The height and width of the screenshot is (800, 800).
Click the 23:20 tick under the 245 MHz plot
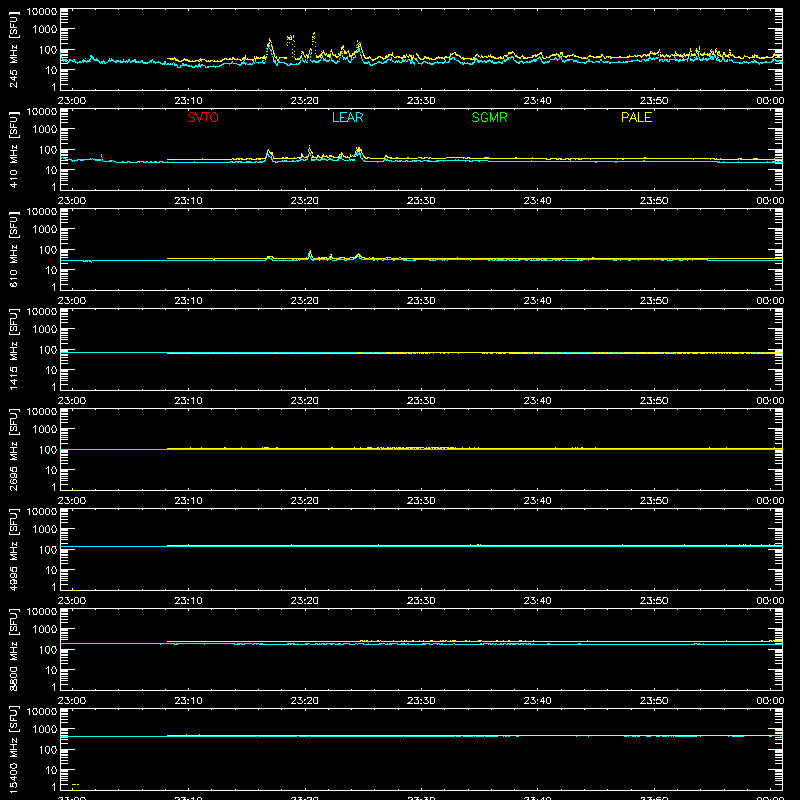(305, 101)
